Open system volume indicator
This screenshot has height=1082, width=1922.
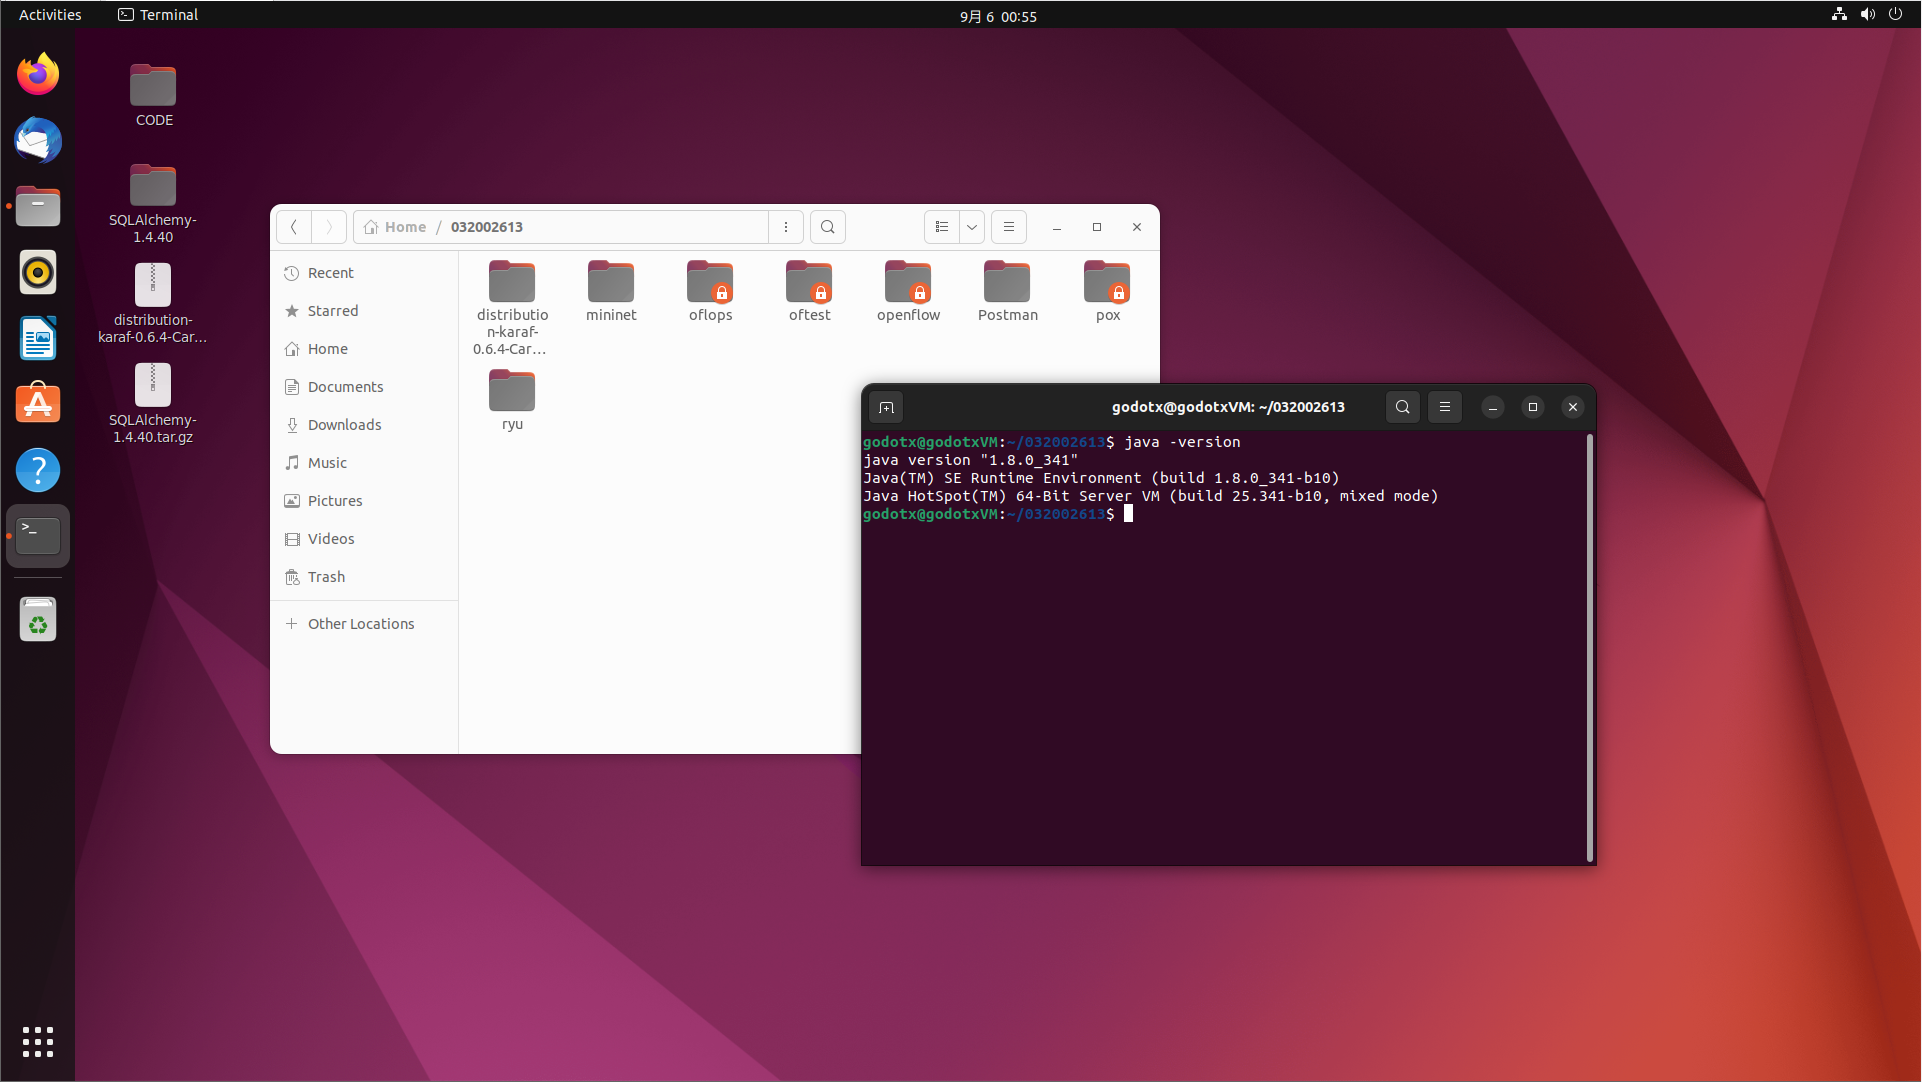pos(1867,15)
